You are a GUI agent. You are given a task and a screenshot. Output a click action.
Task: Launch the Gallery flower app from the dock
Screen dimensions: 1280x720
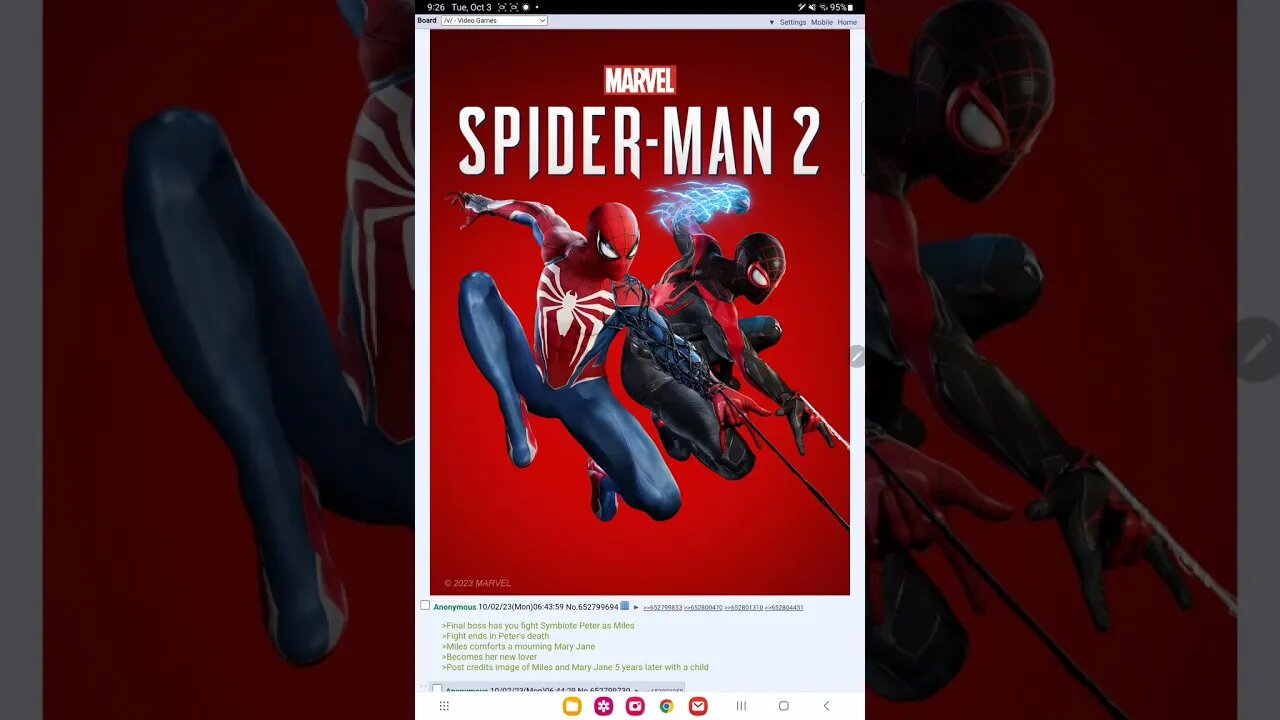[604, 706]
